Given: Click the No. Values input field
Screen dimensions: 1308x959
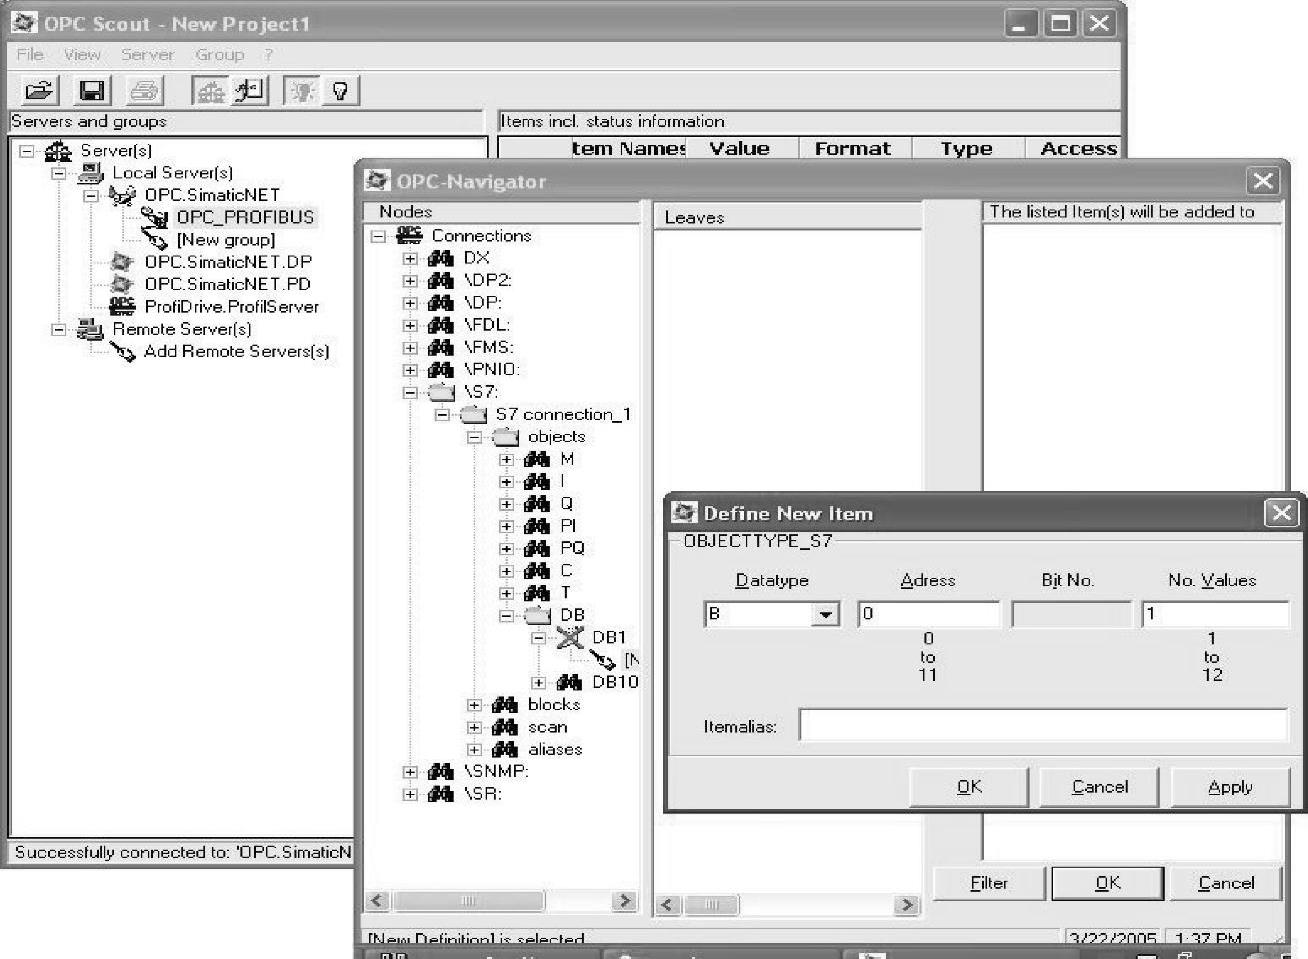Looking at the screenshot, I should coord(1214,614).
